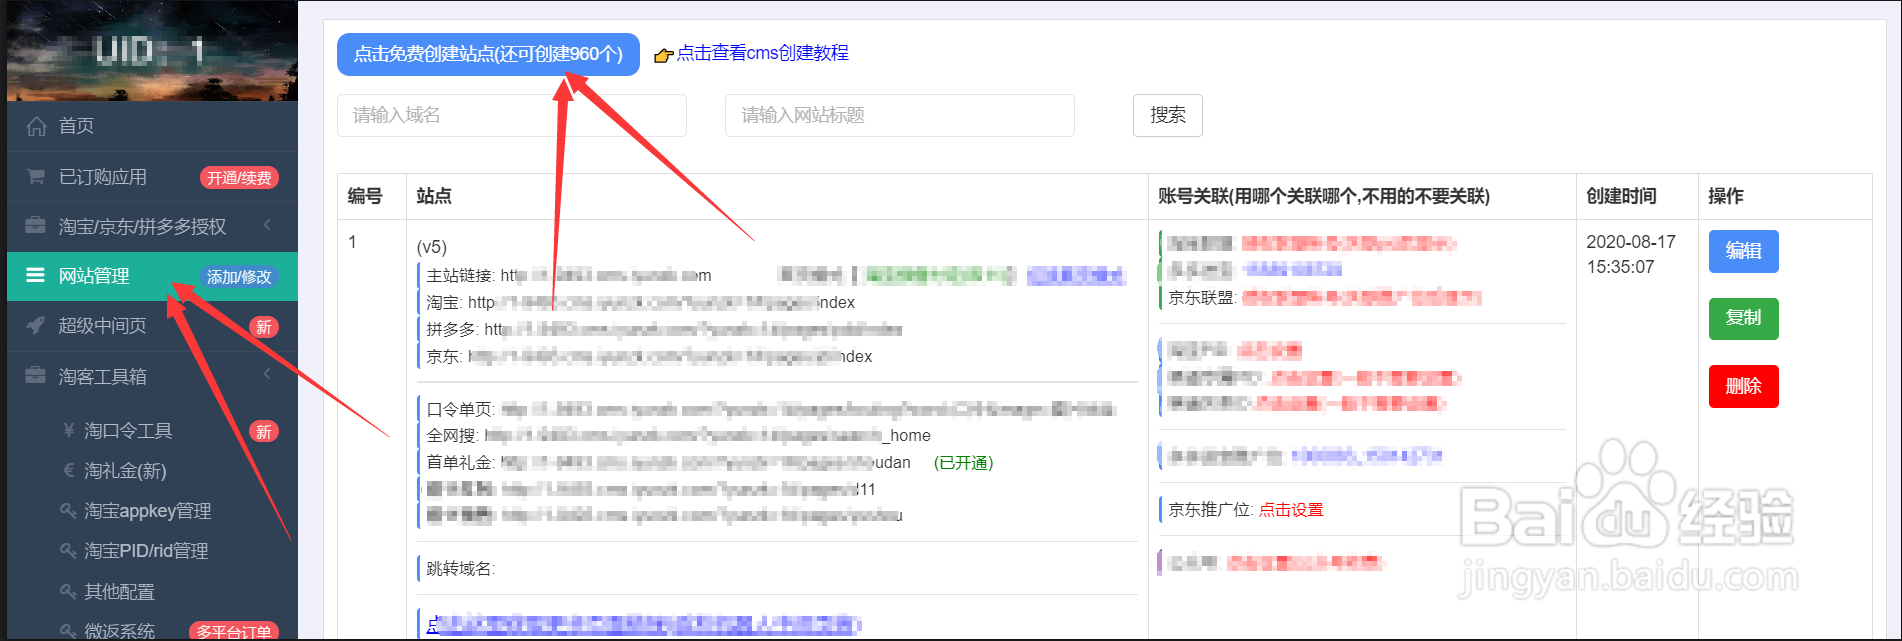The height and width of the screenshot is (641, 1902).
Task: Click the key icon beside 淘宝PID/rid管理
Action: [68, 551]
